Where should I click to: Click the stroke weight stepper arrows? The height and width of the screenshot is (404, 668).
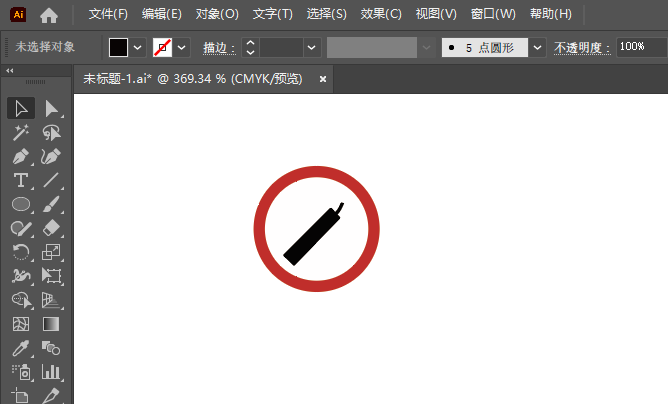click(x=250, y=47)
